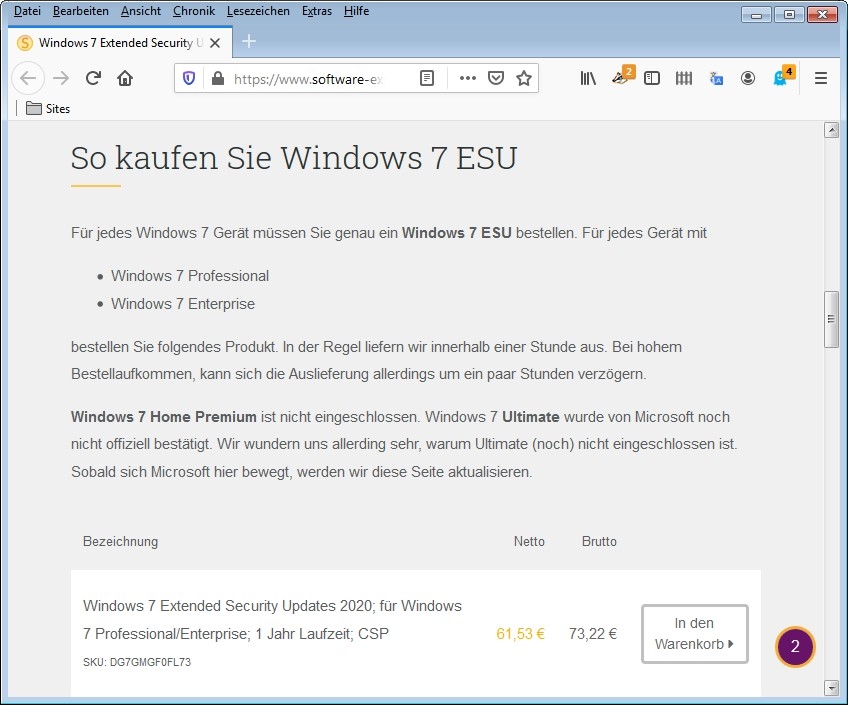The height and width of the screenshot is (705, 848).
Task: Open the hamburger application menu
Action: 820,78
